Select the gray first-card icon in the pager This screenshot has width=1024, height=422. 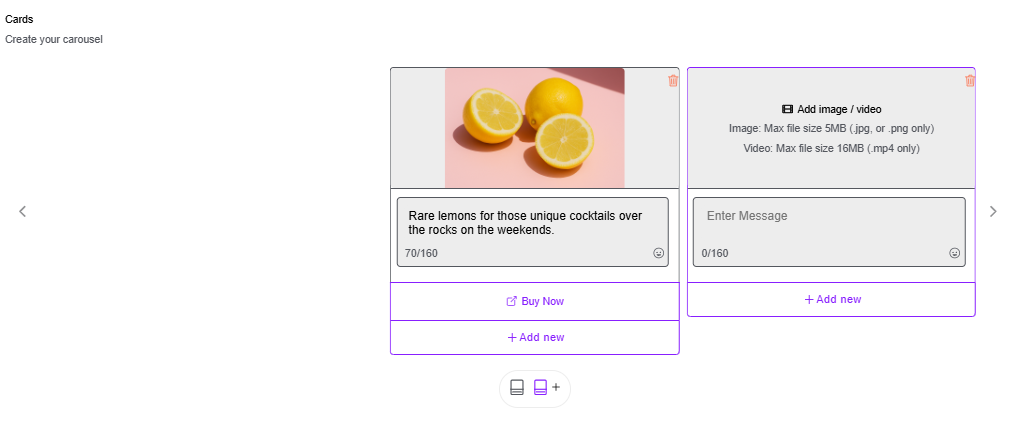517,387
